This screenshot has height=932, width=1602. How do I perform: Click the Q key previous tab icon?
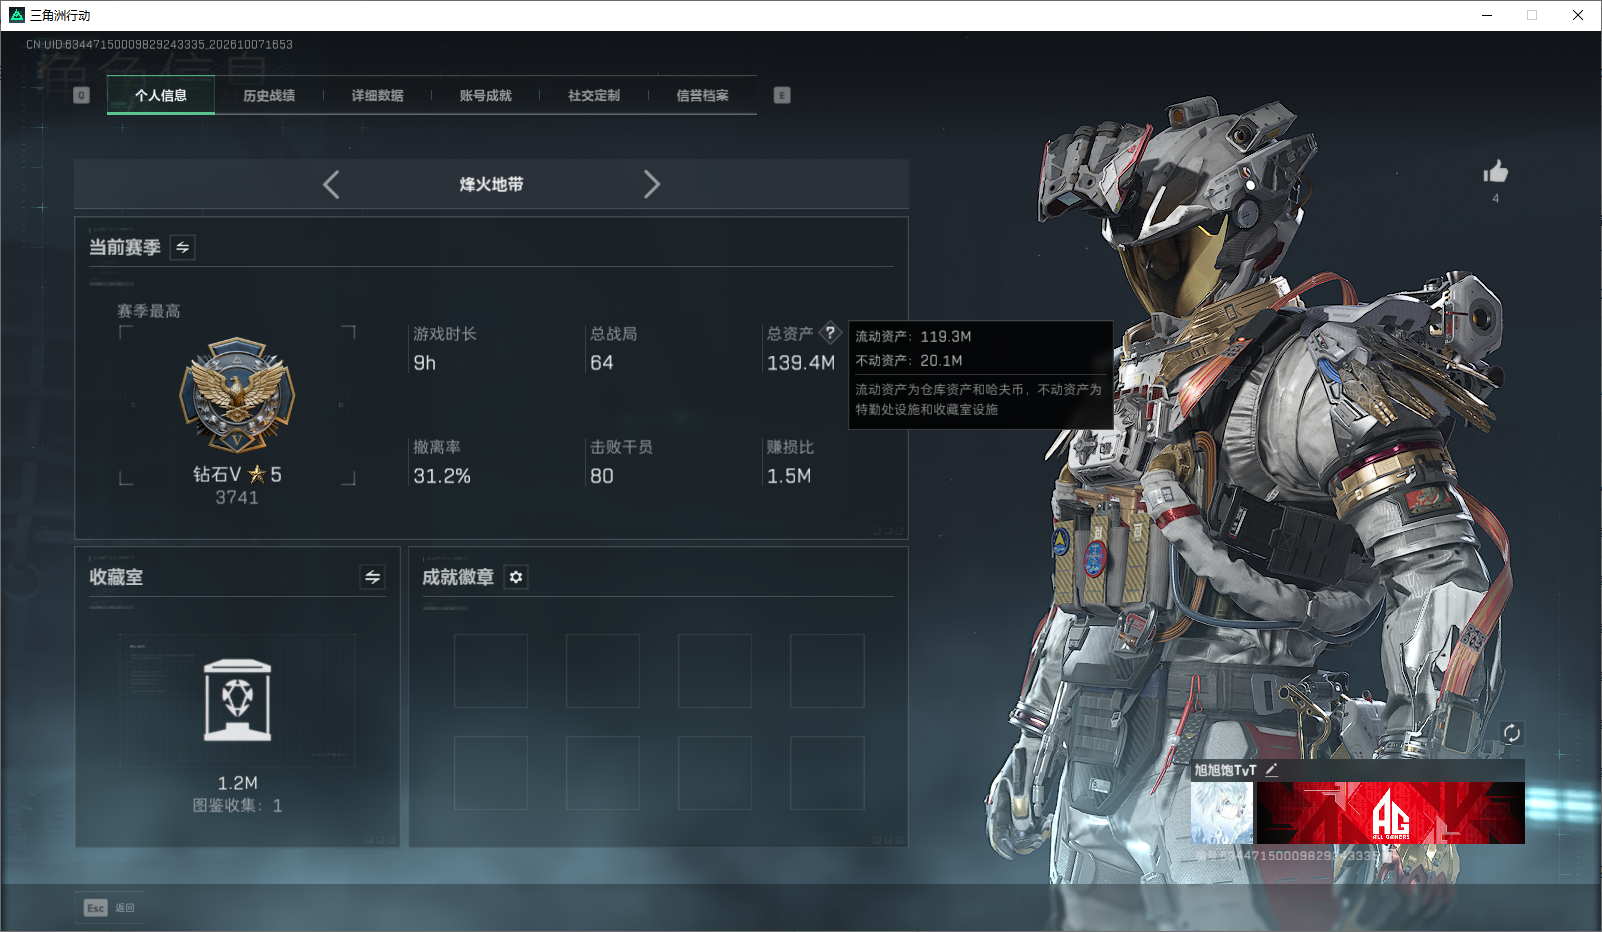click(82, 95)
